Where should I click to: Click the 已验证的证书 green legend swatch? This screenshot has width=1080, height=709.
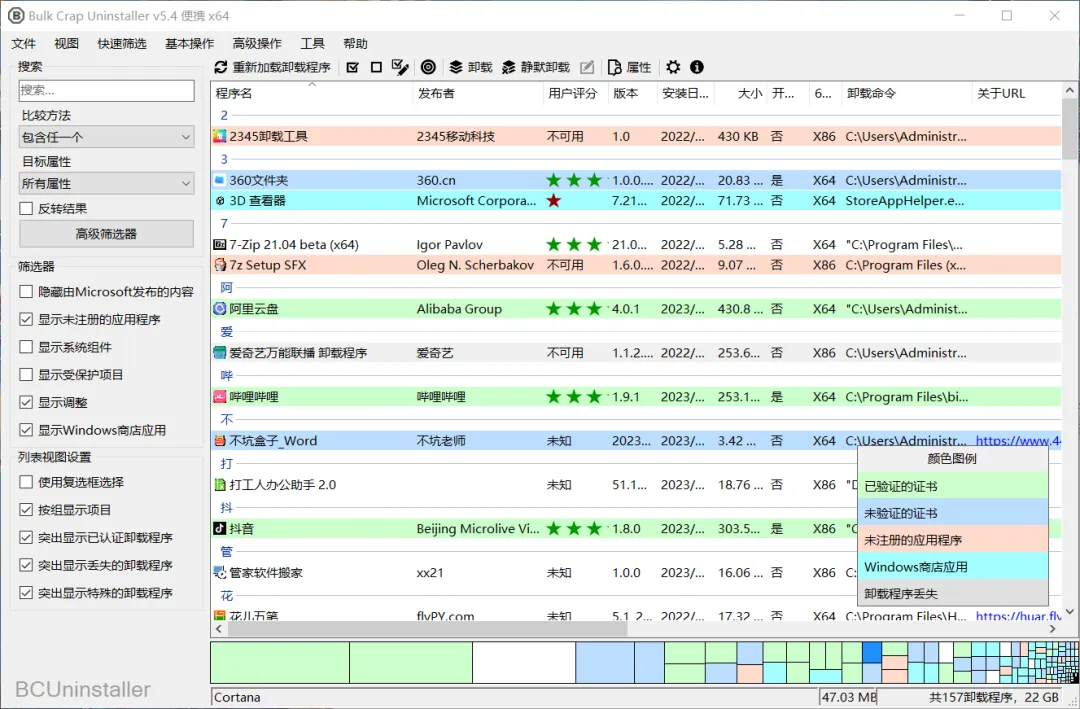953,486
